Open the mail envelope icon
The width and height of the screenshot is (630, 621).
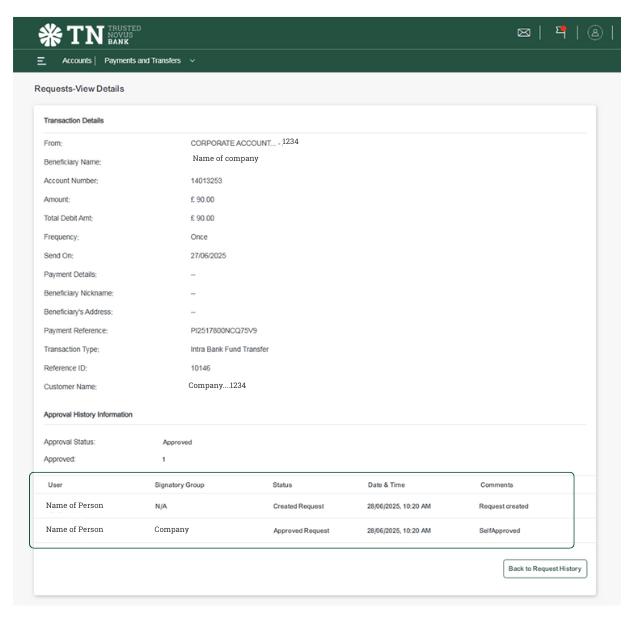tap(522, 32)
